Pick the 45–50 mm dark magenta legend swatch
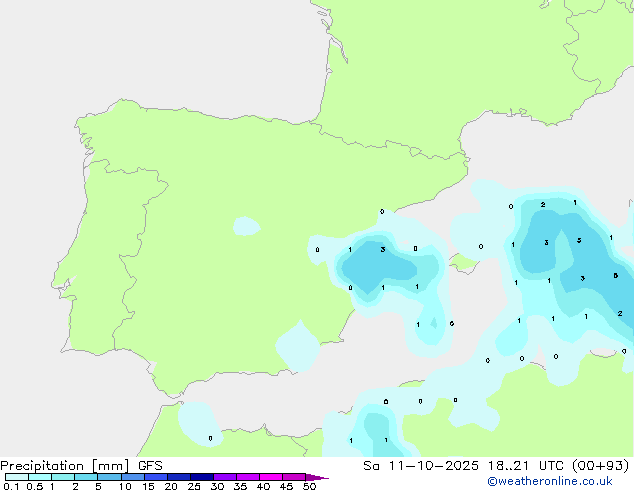The width and height of the screenshot is (634, 490). (294, 477)
